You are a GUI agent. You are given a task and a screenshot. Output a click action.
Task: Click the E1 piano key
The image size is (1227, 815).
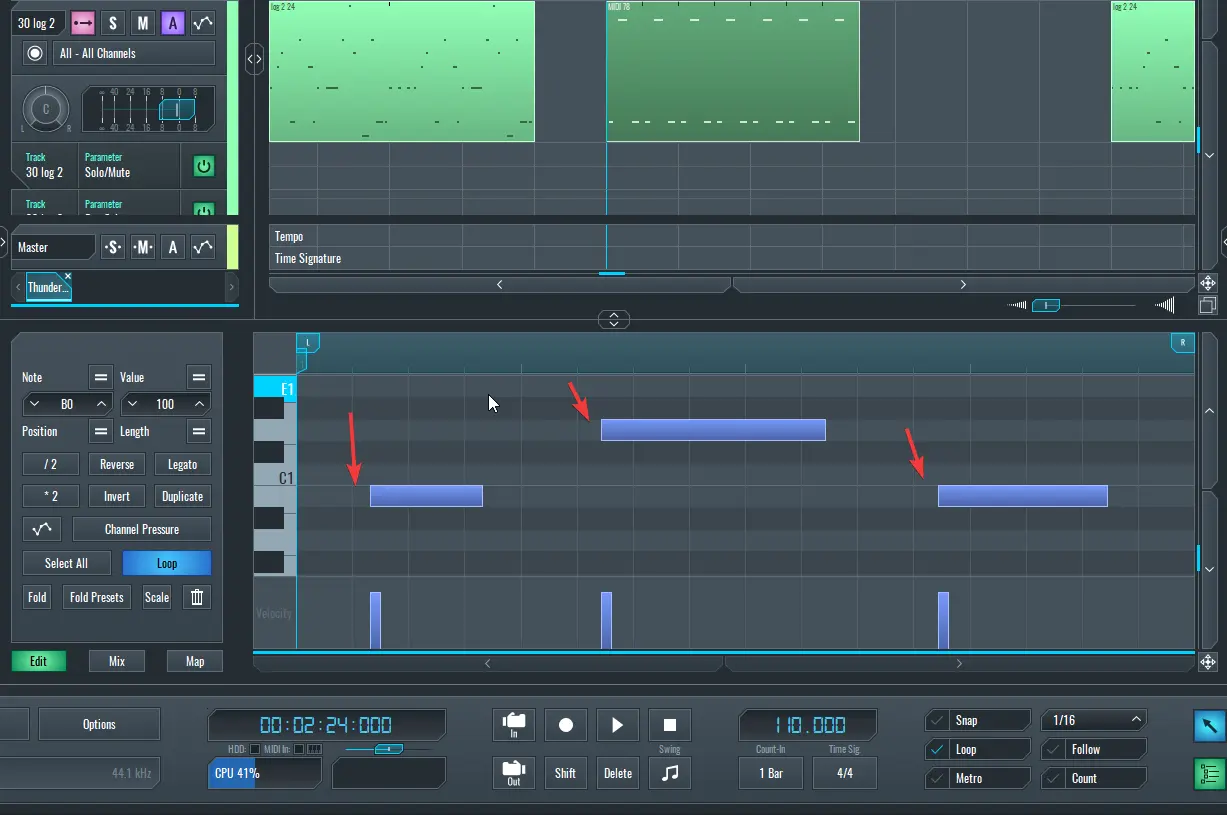pos(275,388)
